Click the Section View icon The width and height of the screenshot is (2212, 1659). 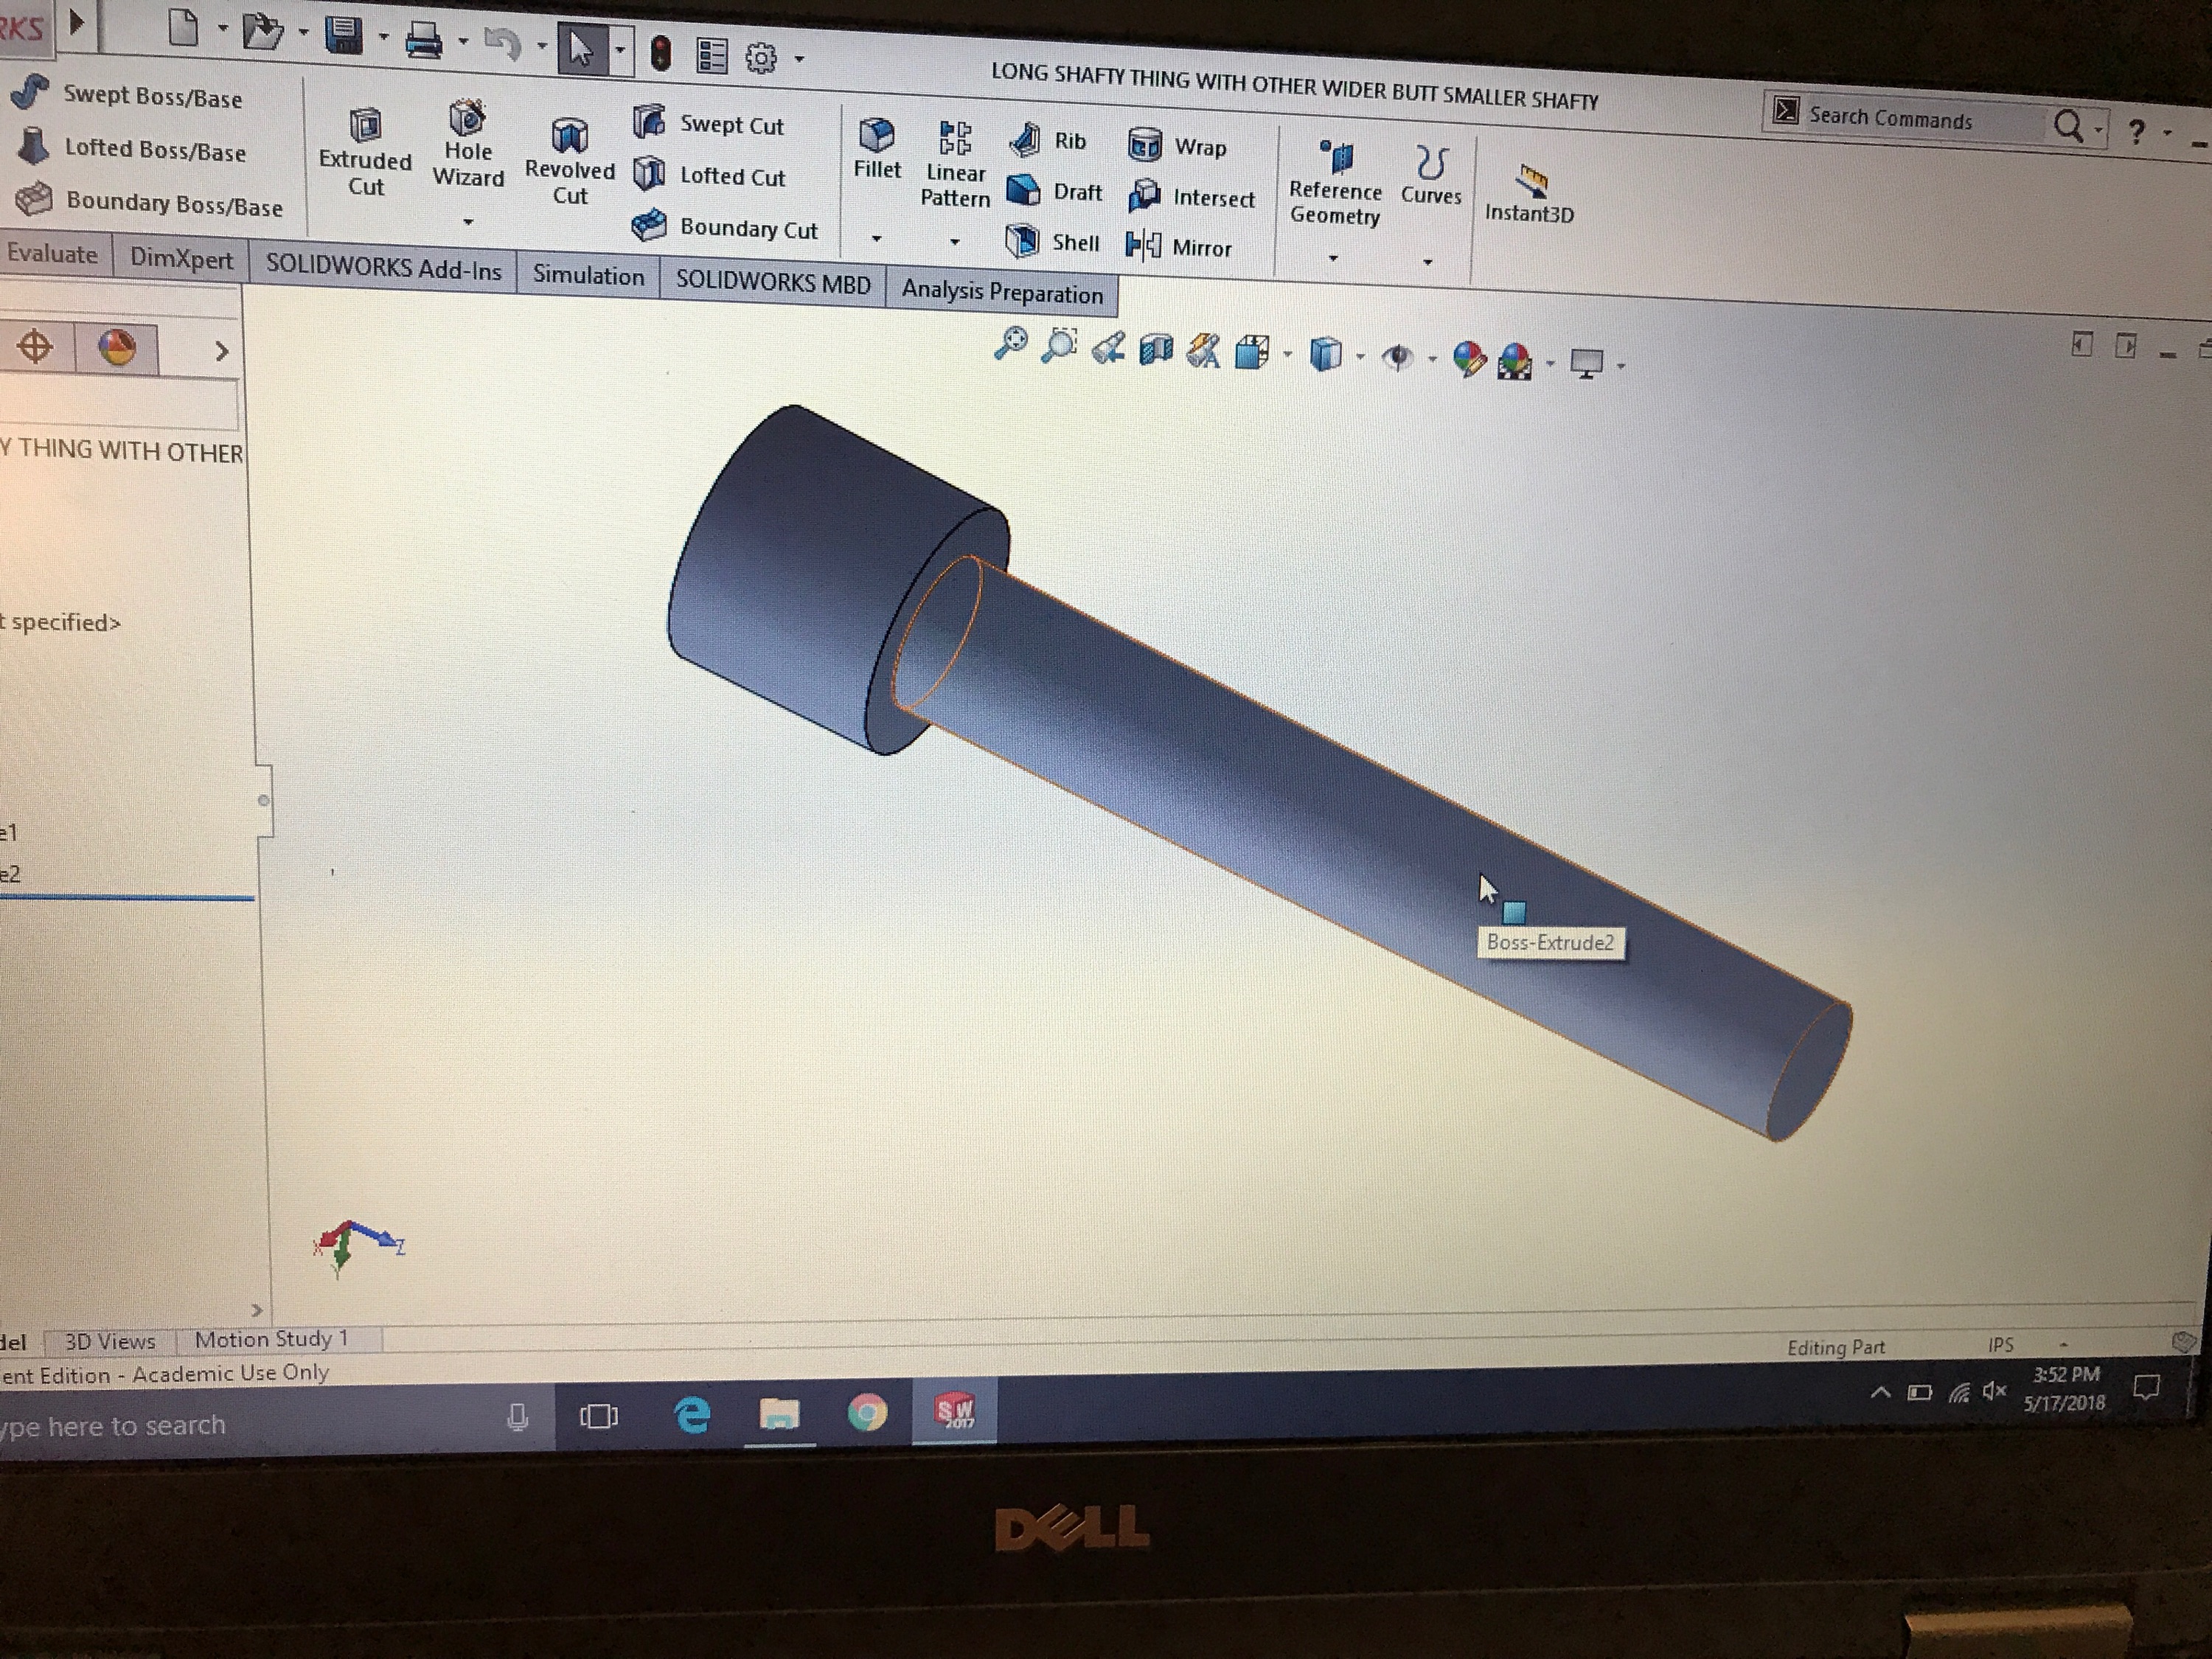(x=1156, y=349)
